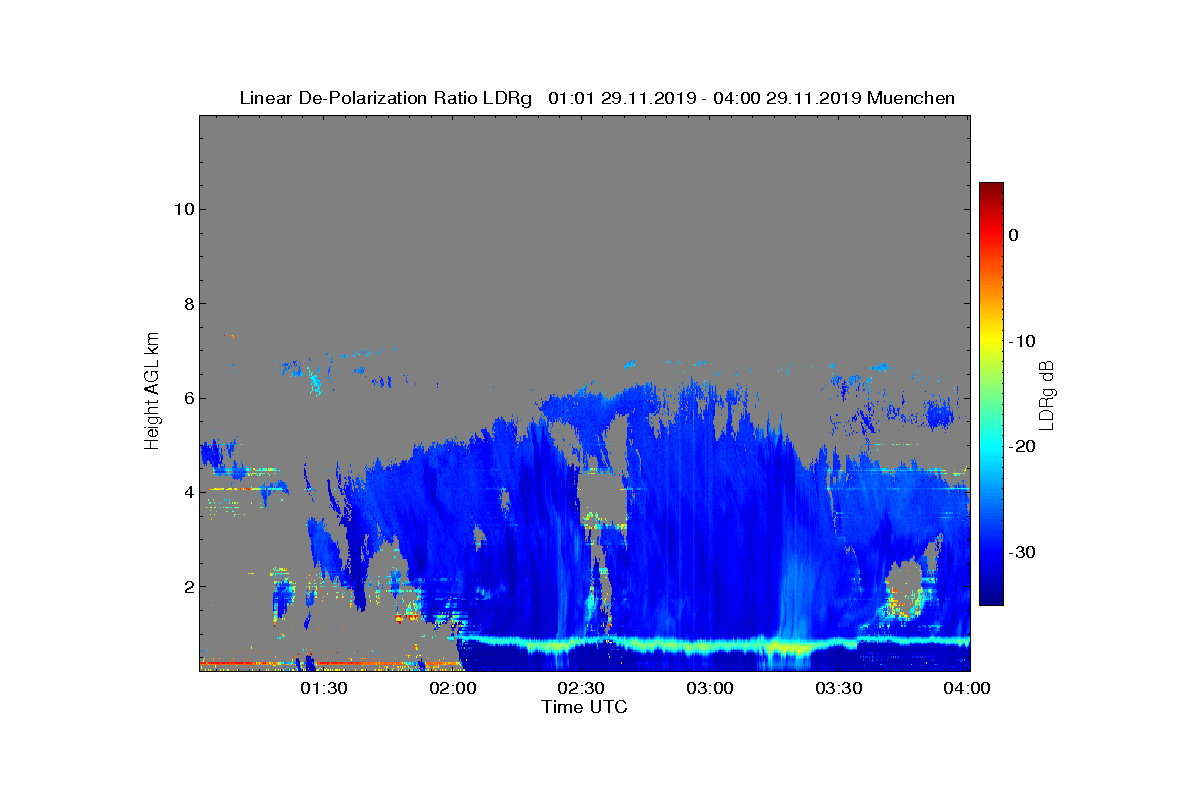Click the height tick label 2
The height and width of the screenshot is (800, 1200).
coord(187,586)
